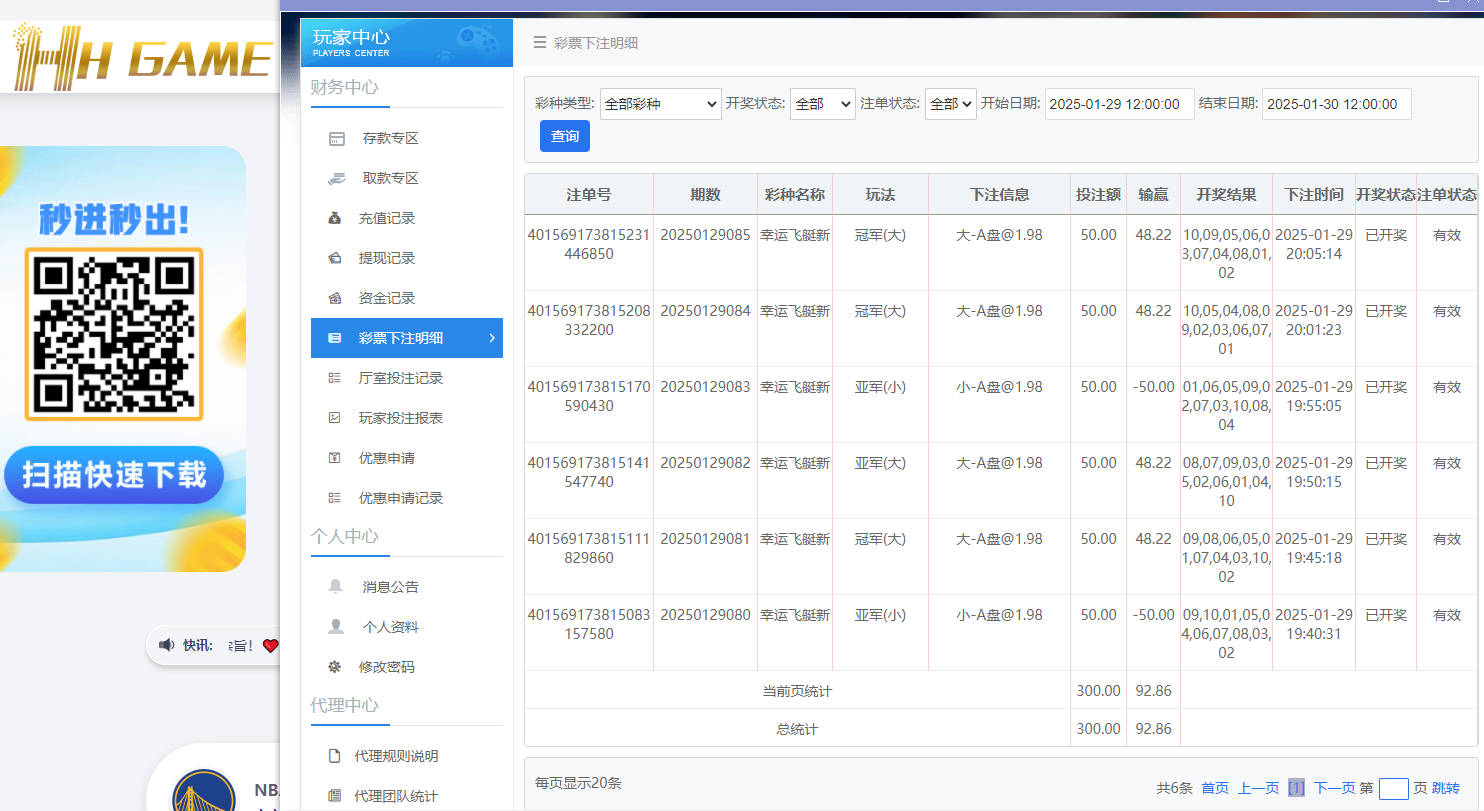Select the 厅室投注记录 betting record icon
Image resolution: width=1484 pixels, height=811 pixels.
click(335, 377)
